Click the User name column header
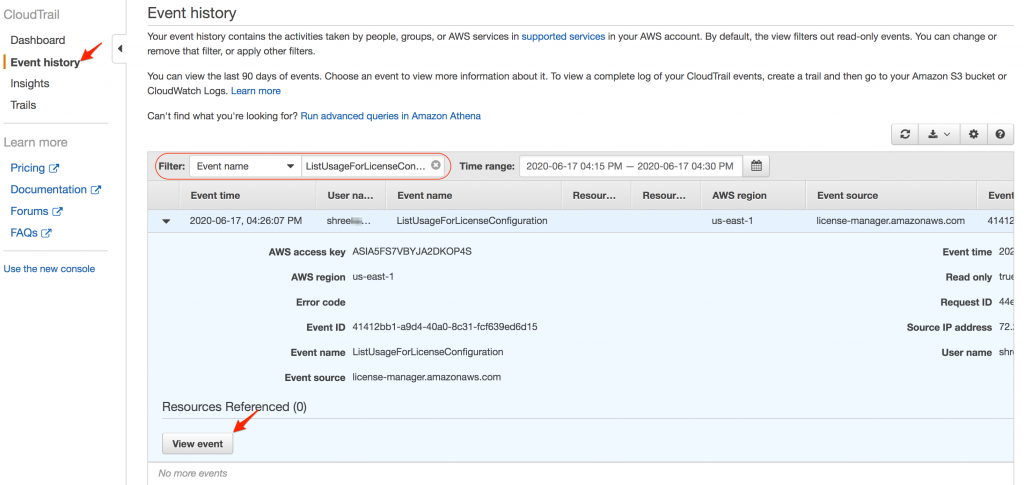 pos(350,195)
